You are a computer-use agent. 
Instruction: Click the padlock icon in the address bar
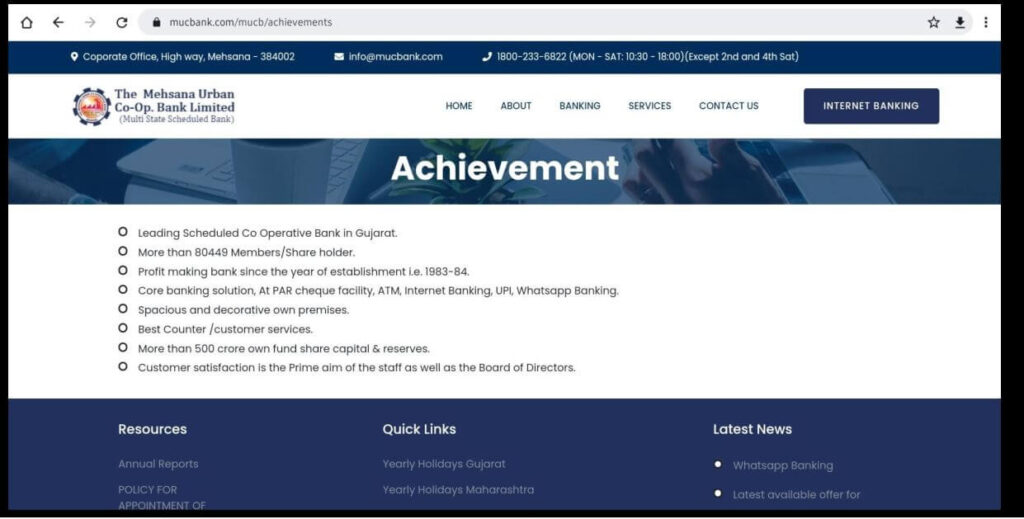click(x=156, y=22)
